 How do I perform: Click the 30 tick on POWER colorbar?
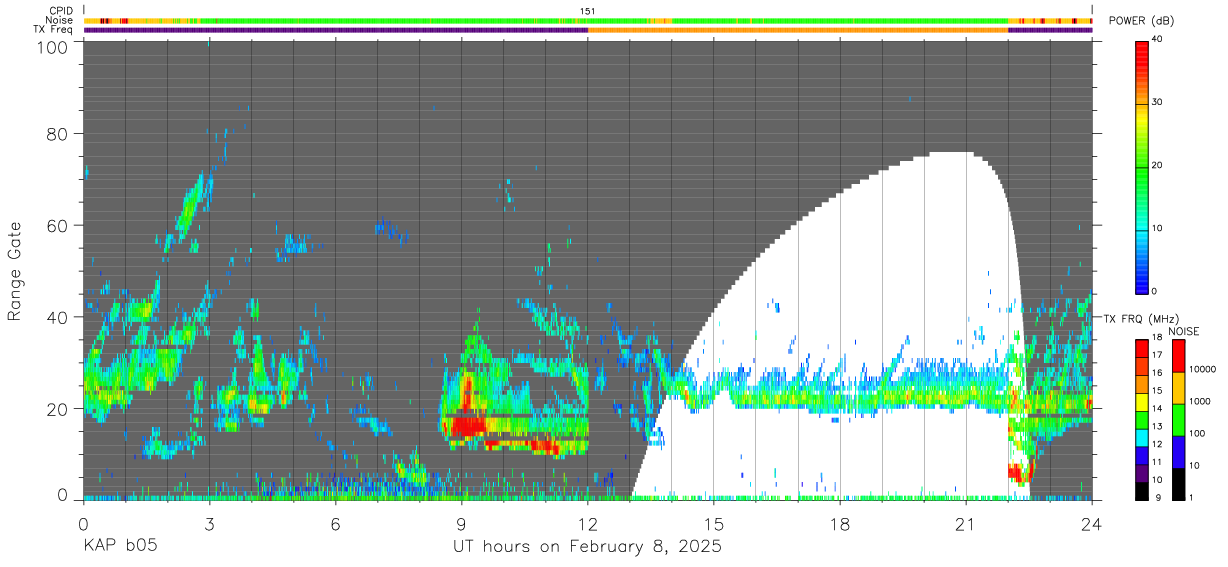1156,102
